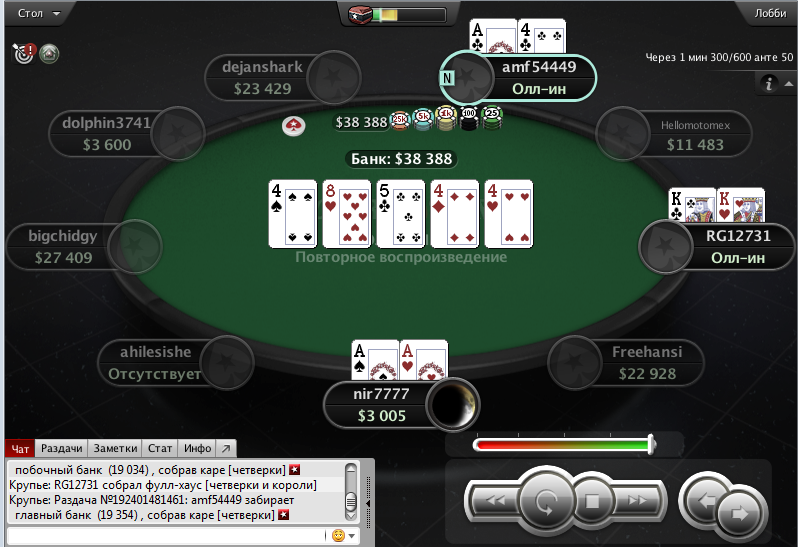This screenshot has width=798, height=547.
Task: Go to next hand arrow button
Action: coord(739,513)
